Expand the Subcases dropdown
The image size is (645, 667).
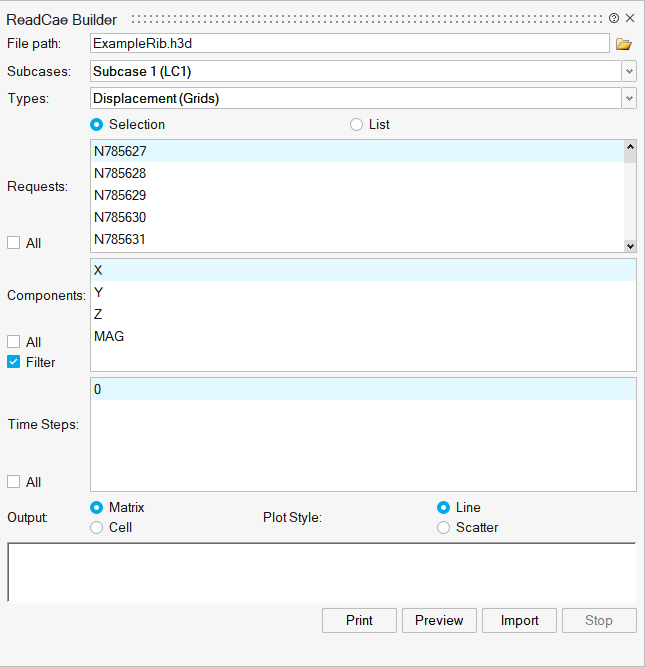(628, 71)
